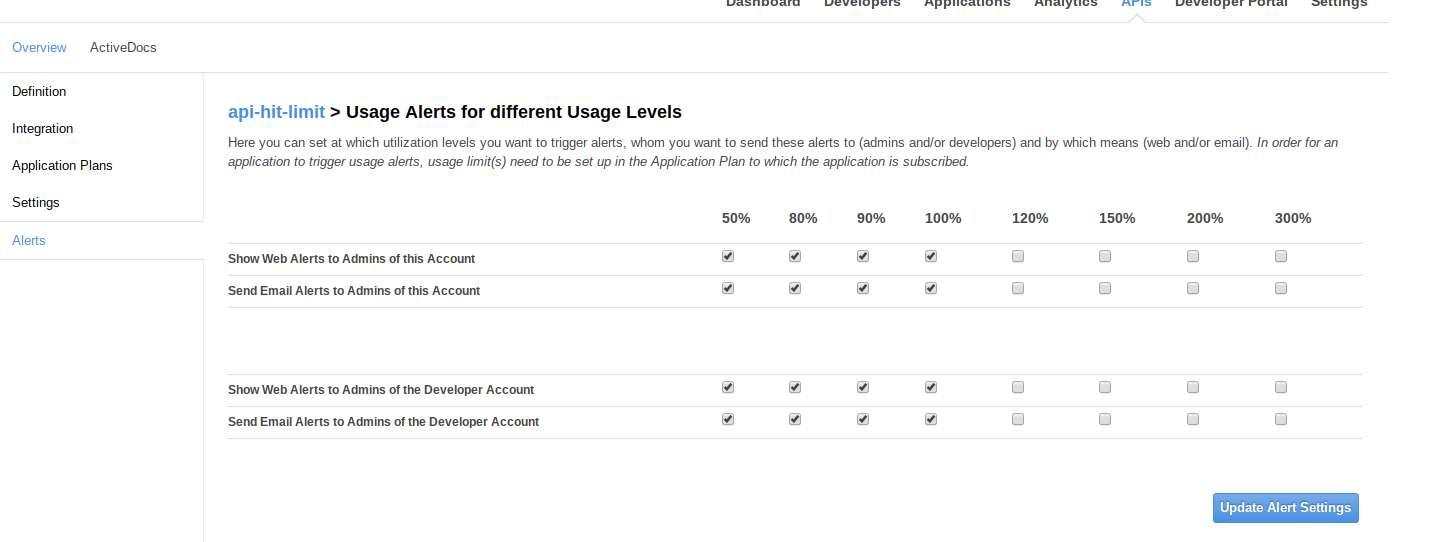Viewport: 1437px width, 542px height.
Task: Enable 120% web alerts for account admins
Action: click(x=1018, y=257)
